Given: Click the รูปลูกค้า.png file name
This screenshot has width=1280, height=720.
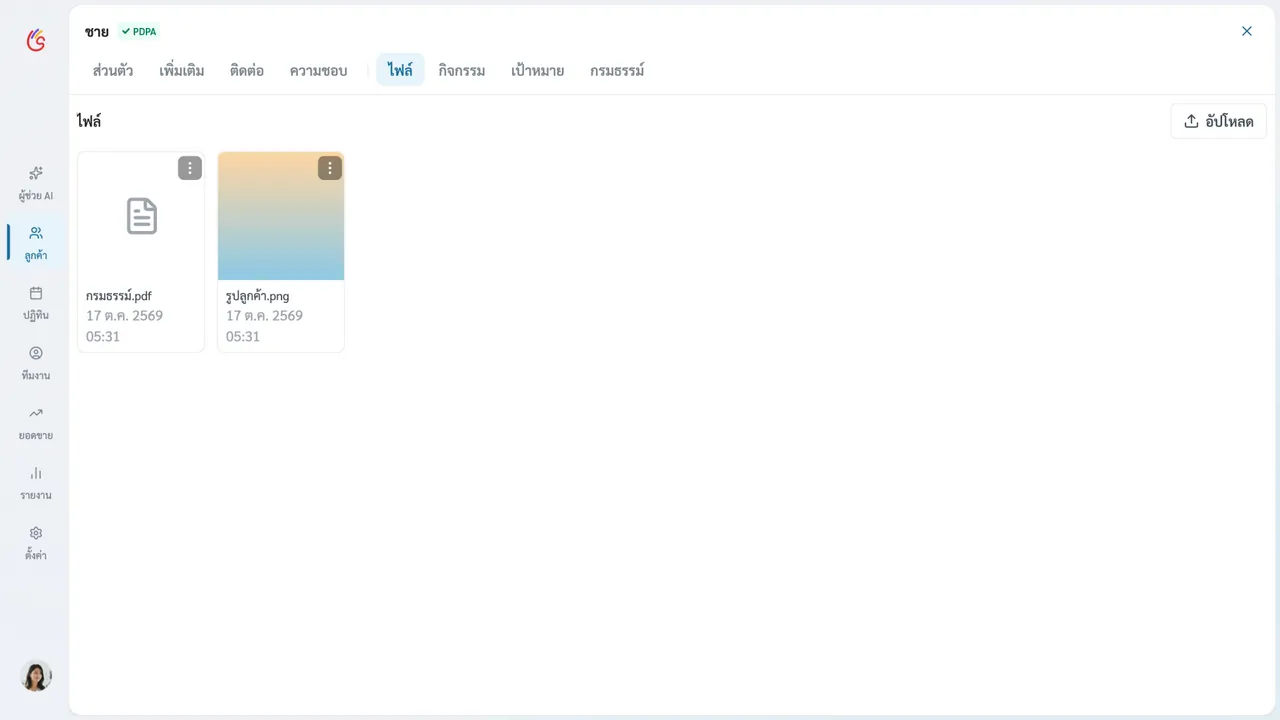Looking at the screenshot, I should click(257, 296).
